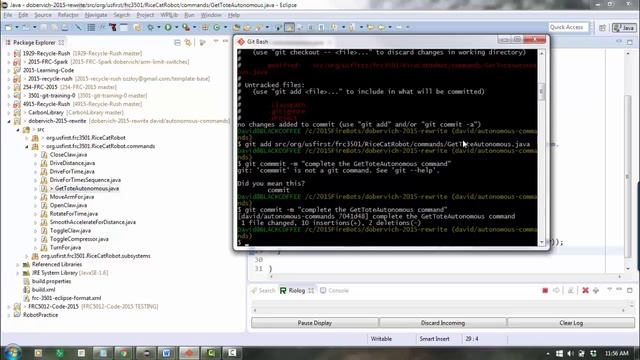Click the Run External Tools icon
This screenshot has height=360, width=640.
coord(186,27)
